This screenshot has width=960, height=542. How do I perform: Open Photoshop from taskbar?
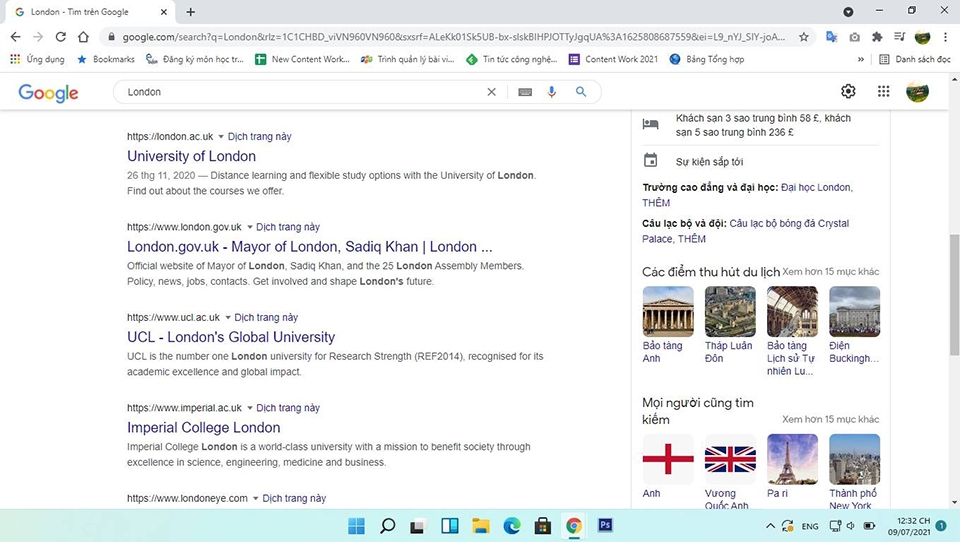(x=605, y=525)
